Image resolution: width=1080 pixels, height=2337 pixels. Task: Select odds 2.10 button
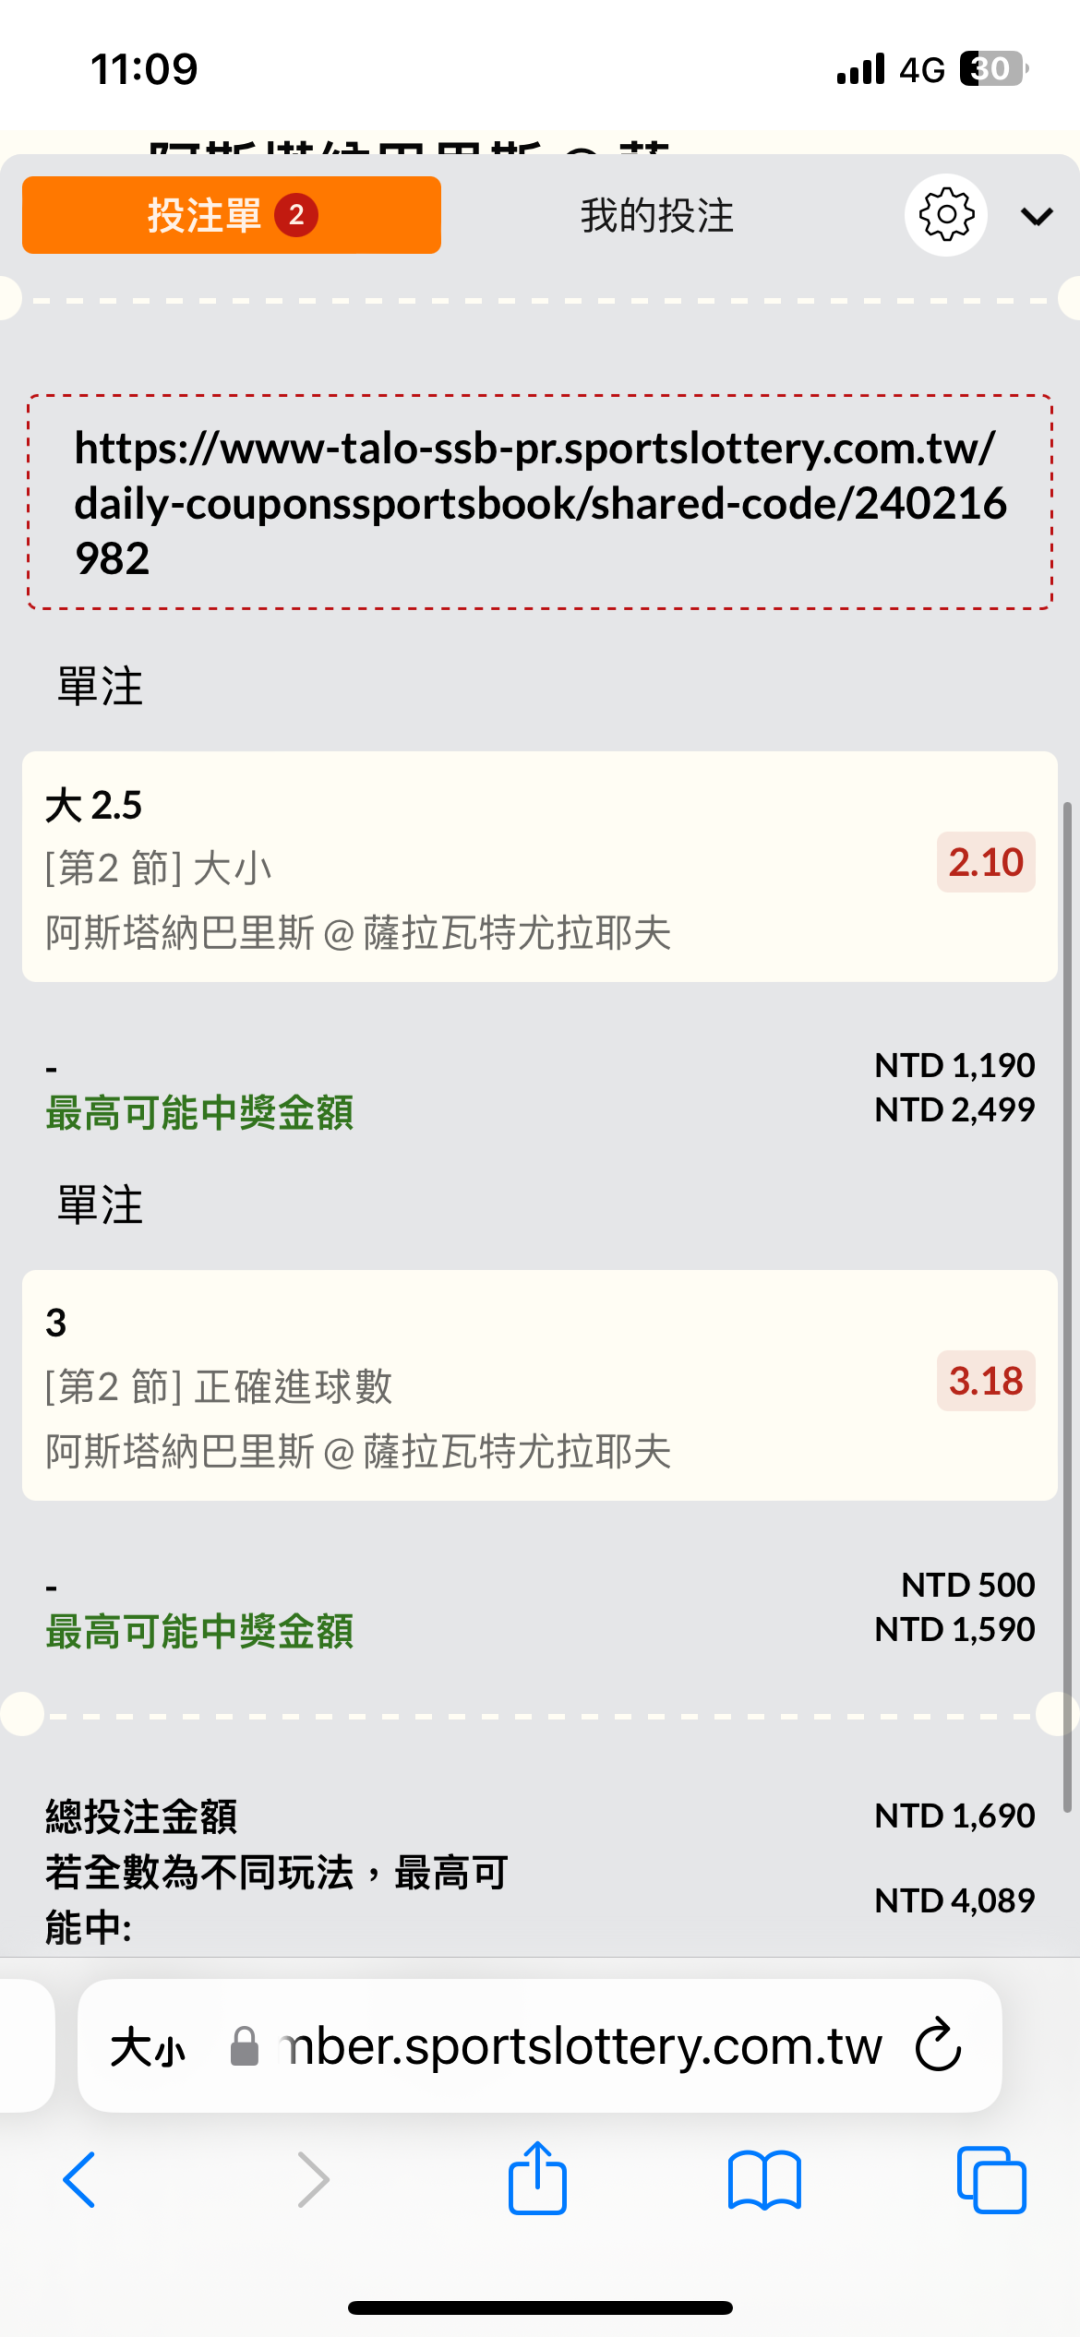coord(985,862)
